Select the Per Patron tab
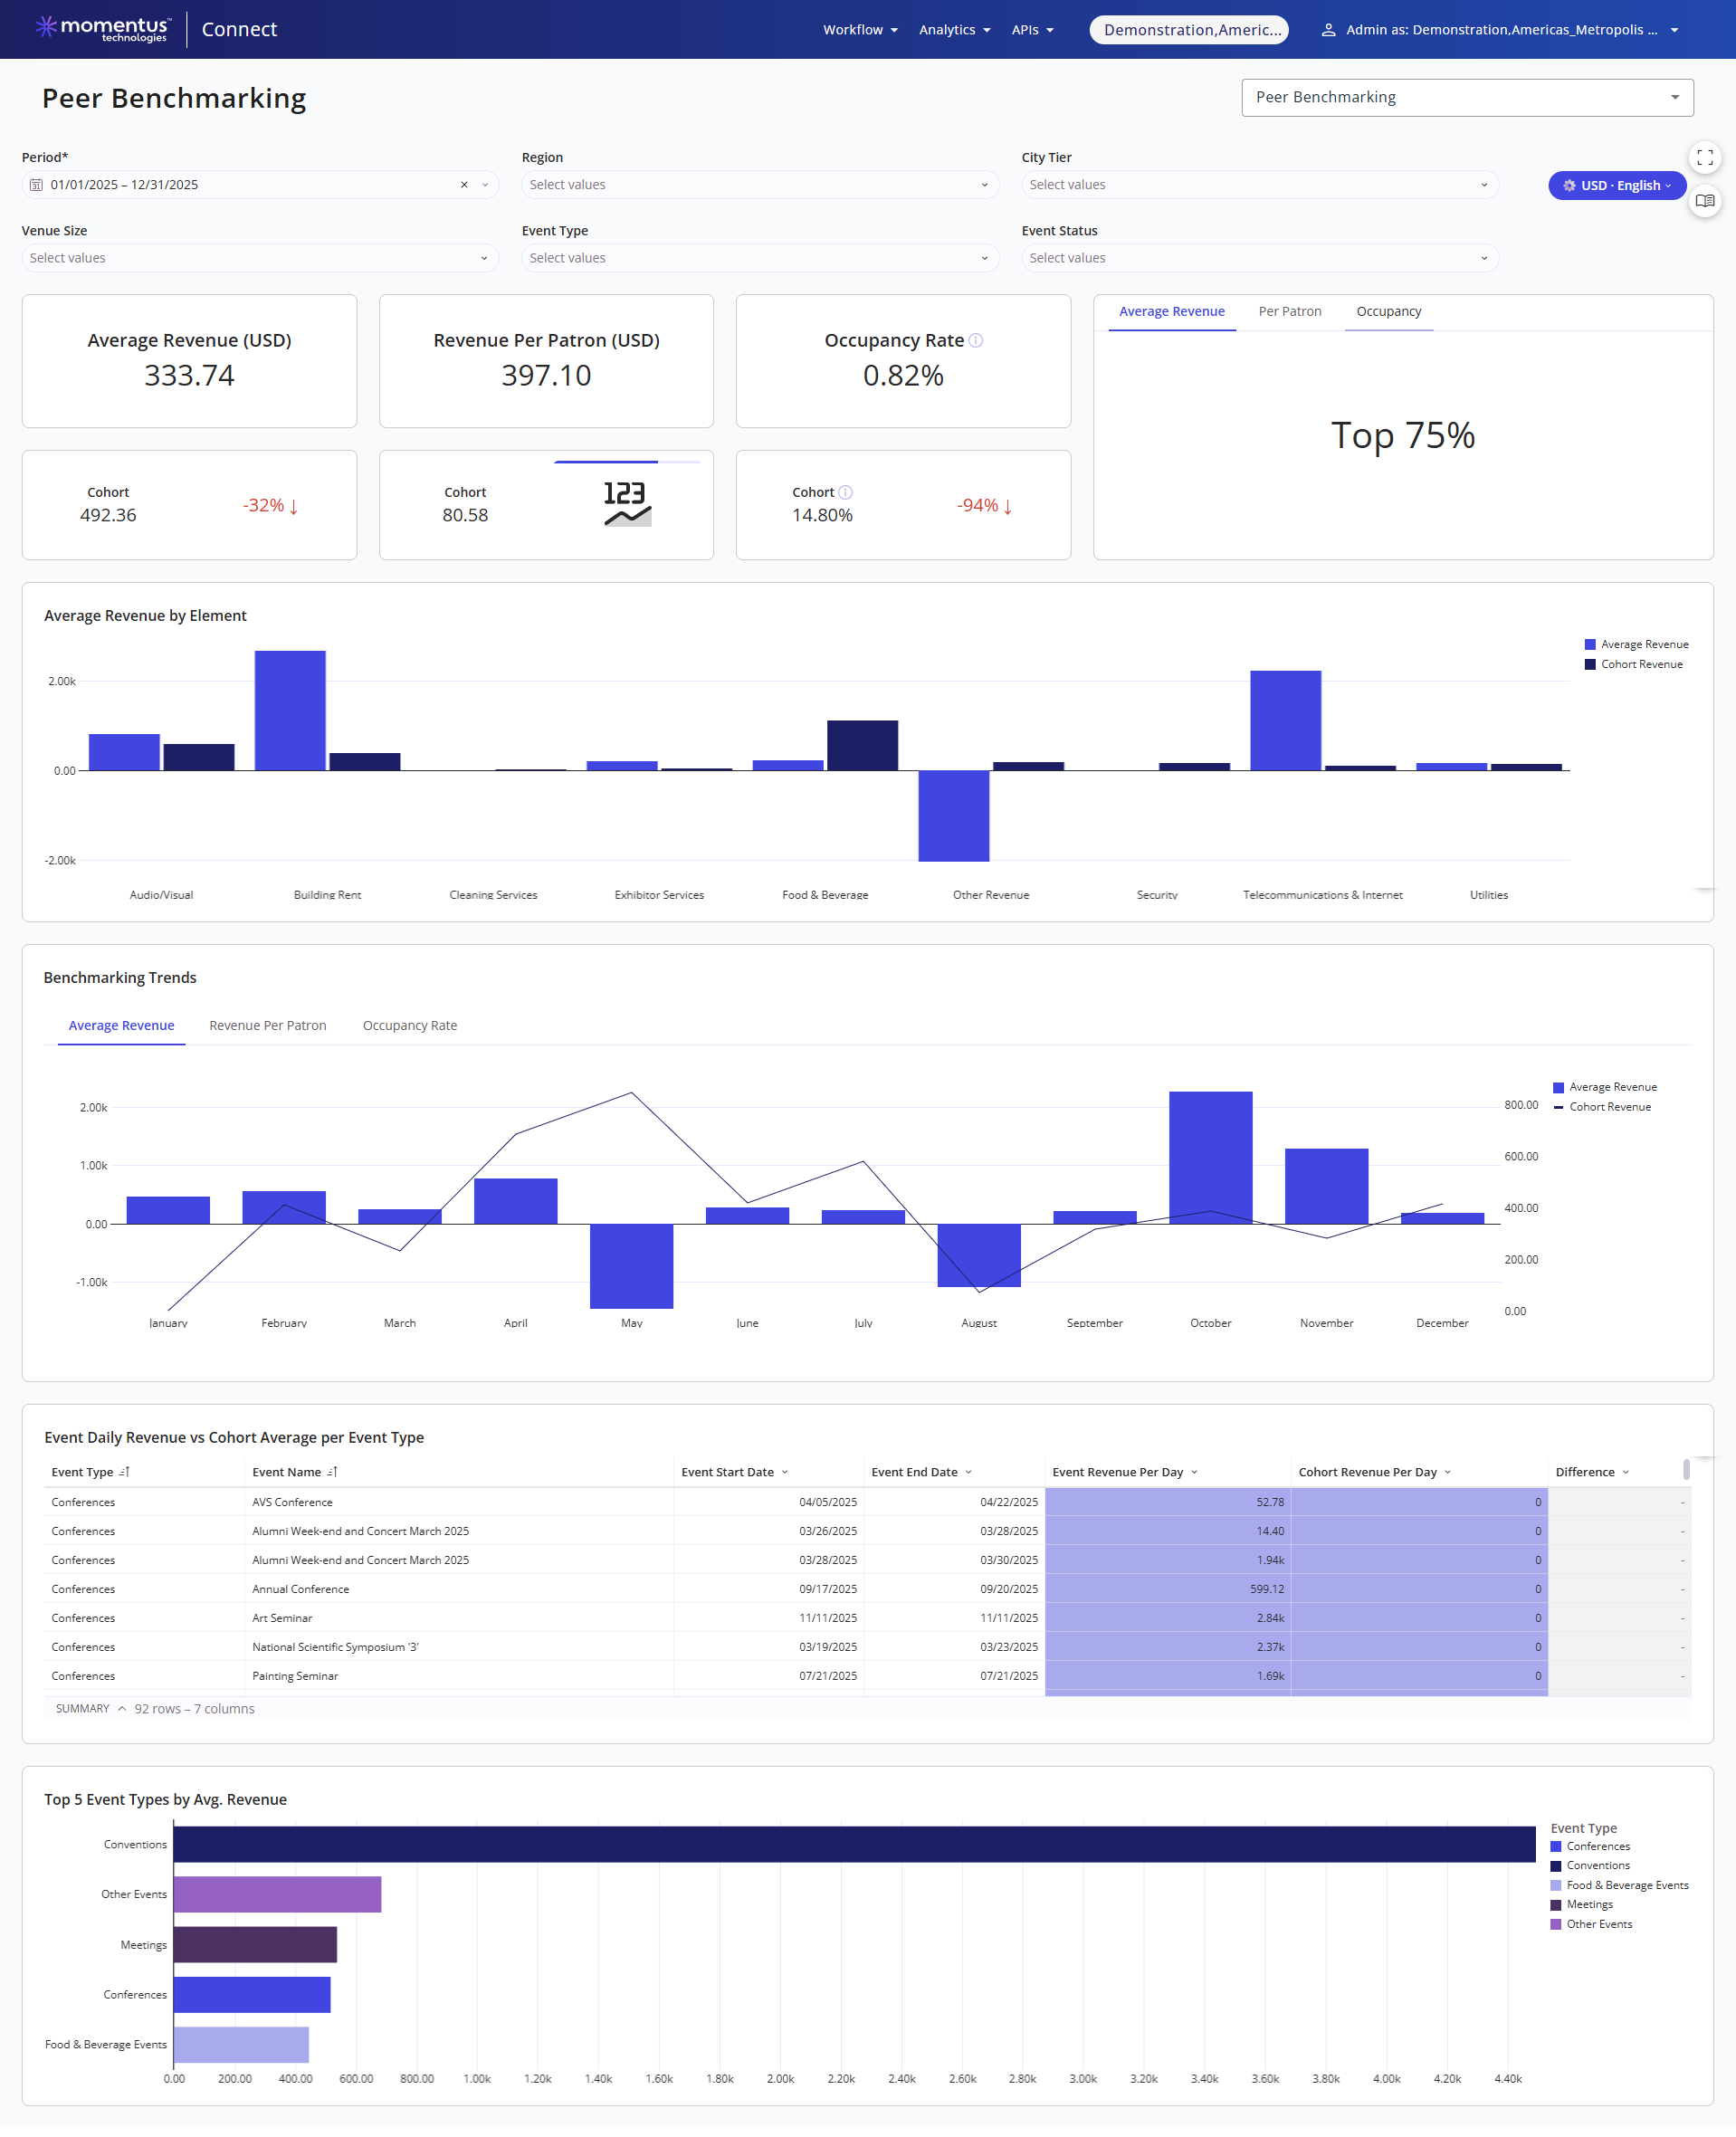Image resolution: width=1736 pixels, height=2137 pixels. point(1289,311)
